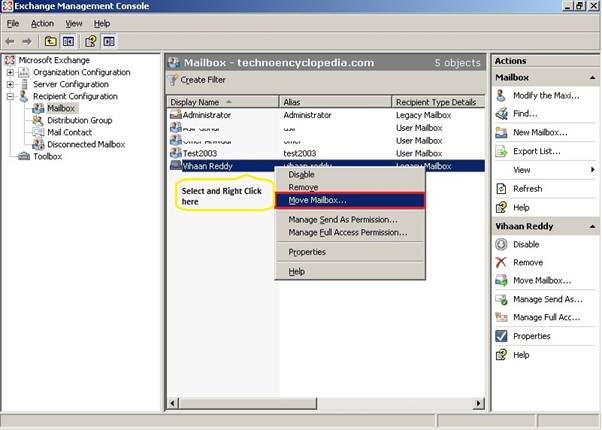Click the Distribution Group node icon
The image size is (602, 430).
point(38,120)
